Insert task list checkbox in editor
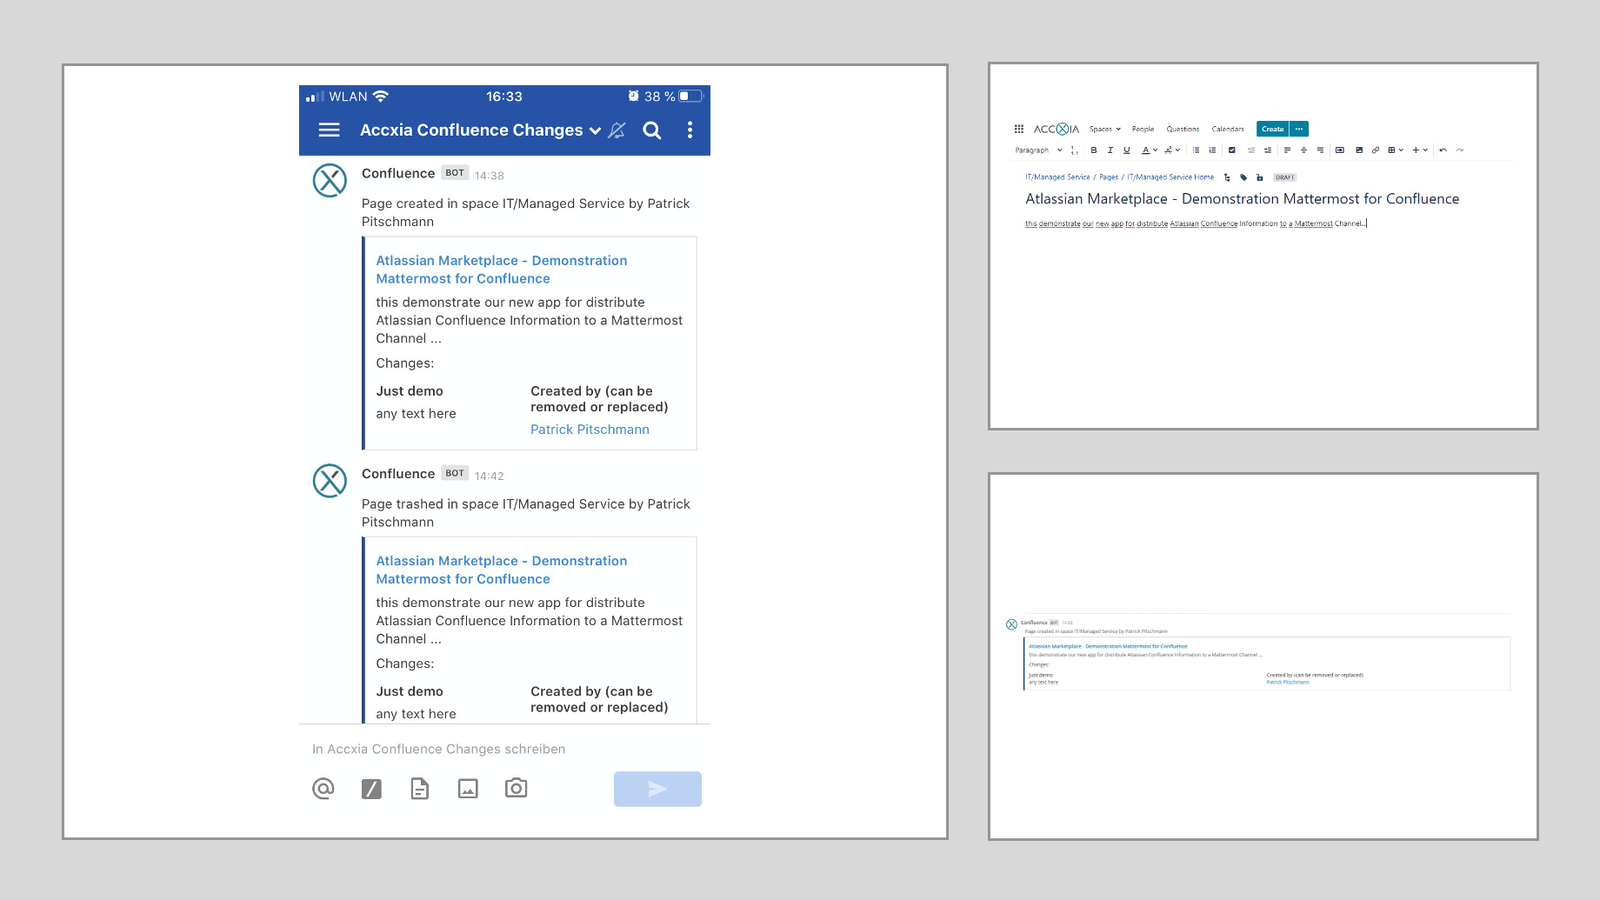The image size is (1600, 900). (1232, 150)
